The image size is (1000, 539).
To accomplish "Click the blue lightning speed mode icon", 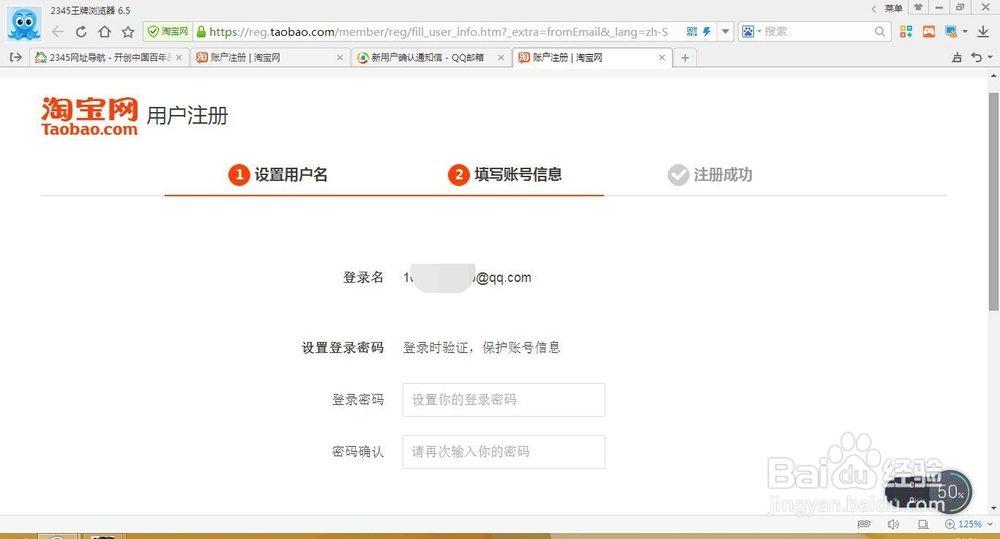I will pyautogui.click(x=707, y=31).
